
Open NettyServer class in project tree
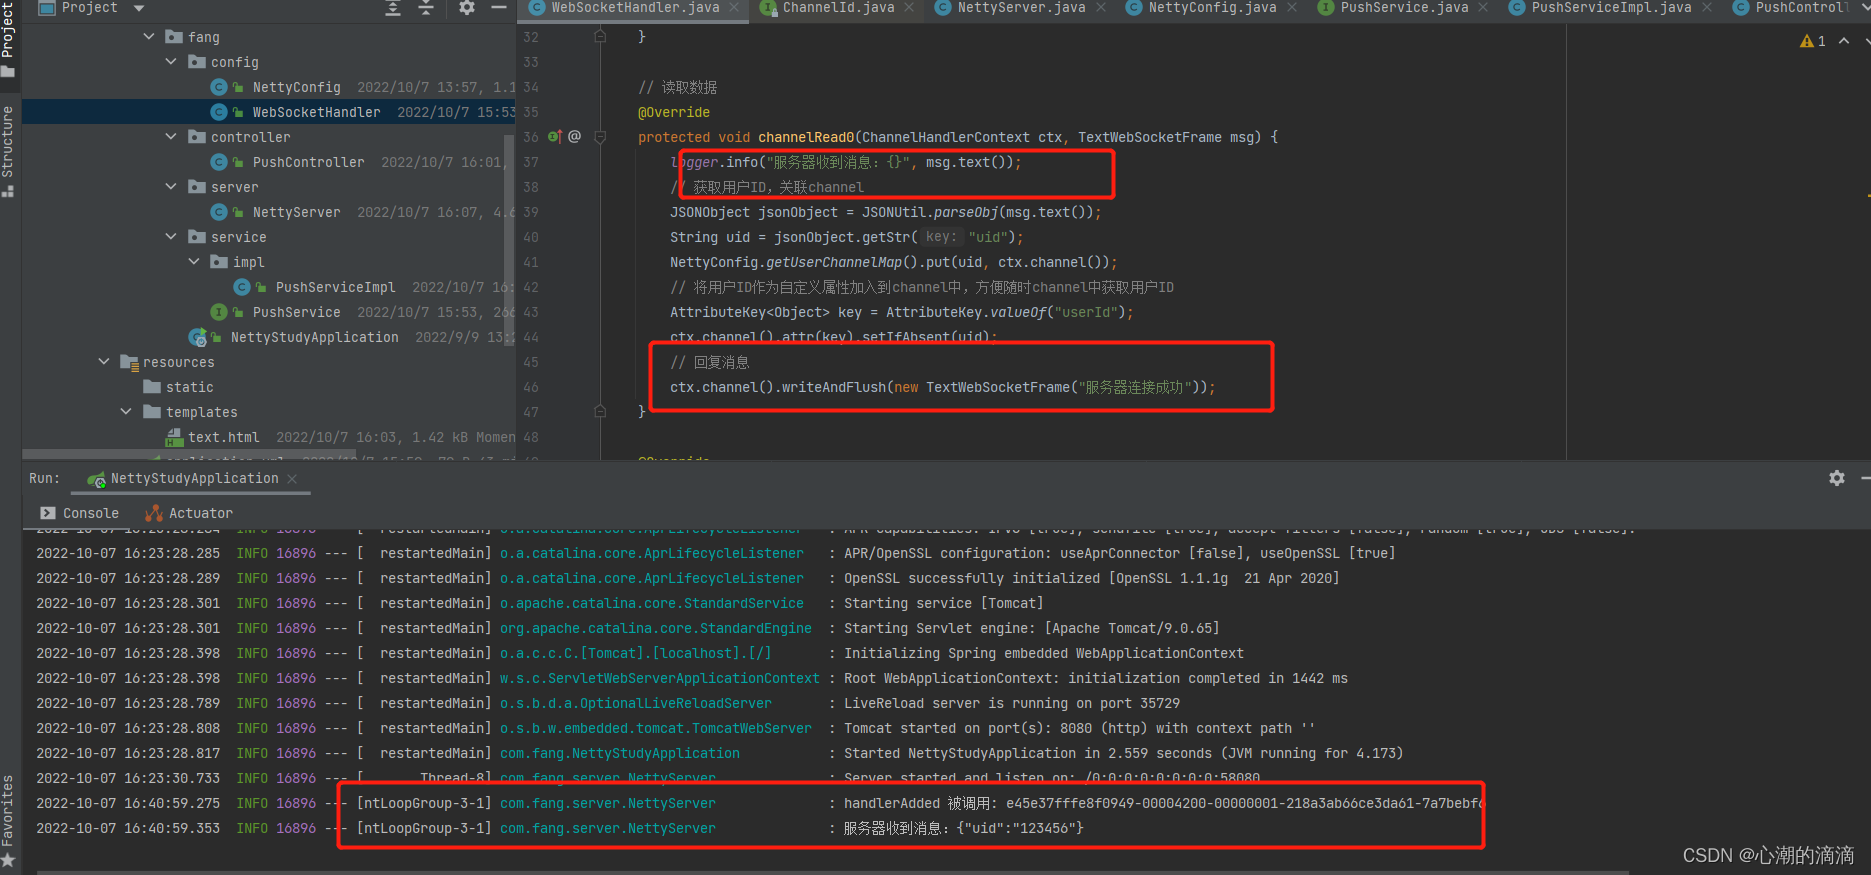[296, 212]
